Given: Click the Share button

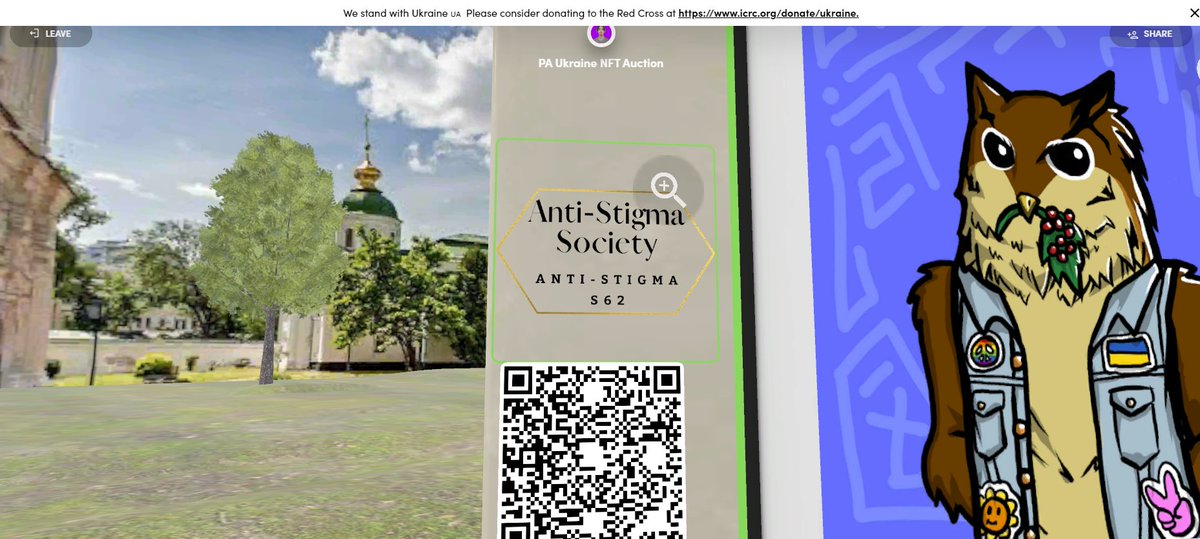Looking at the screenshot, I should (x=1149, y=34).
